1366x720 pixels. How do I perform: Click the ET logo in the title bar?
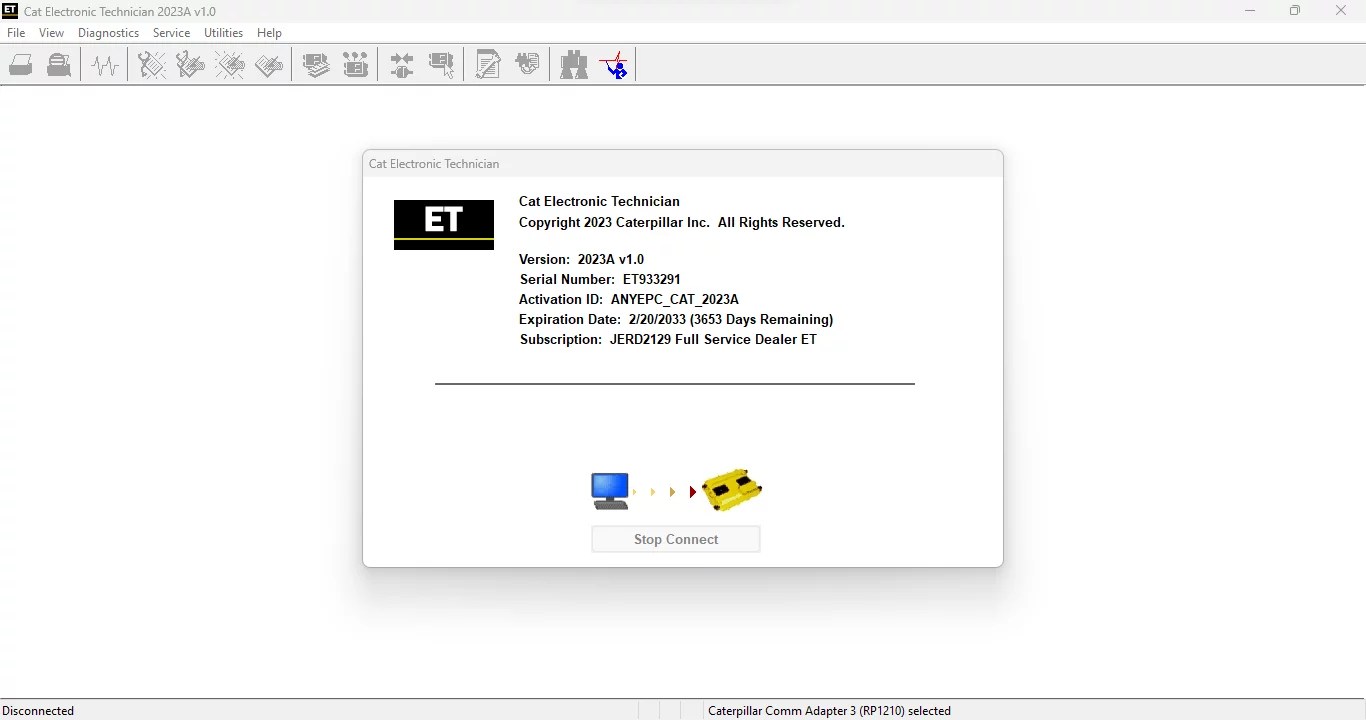click(x=10, y=11)
